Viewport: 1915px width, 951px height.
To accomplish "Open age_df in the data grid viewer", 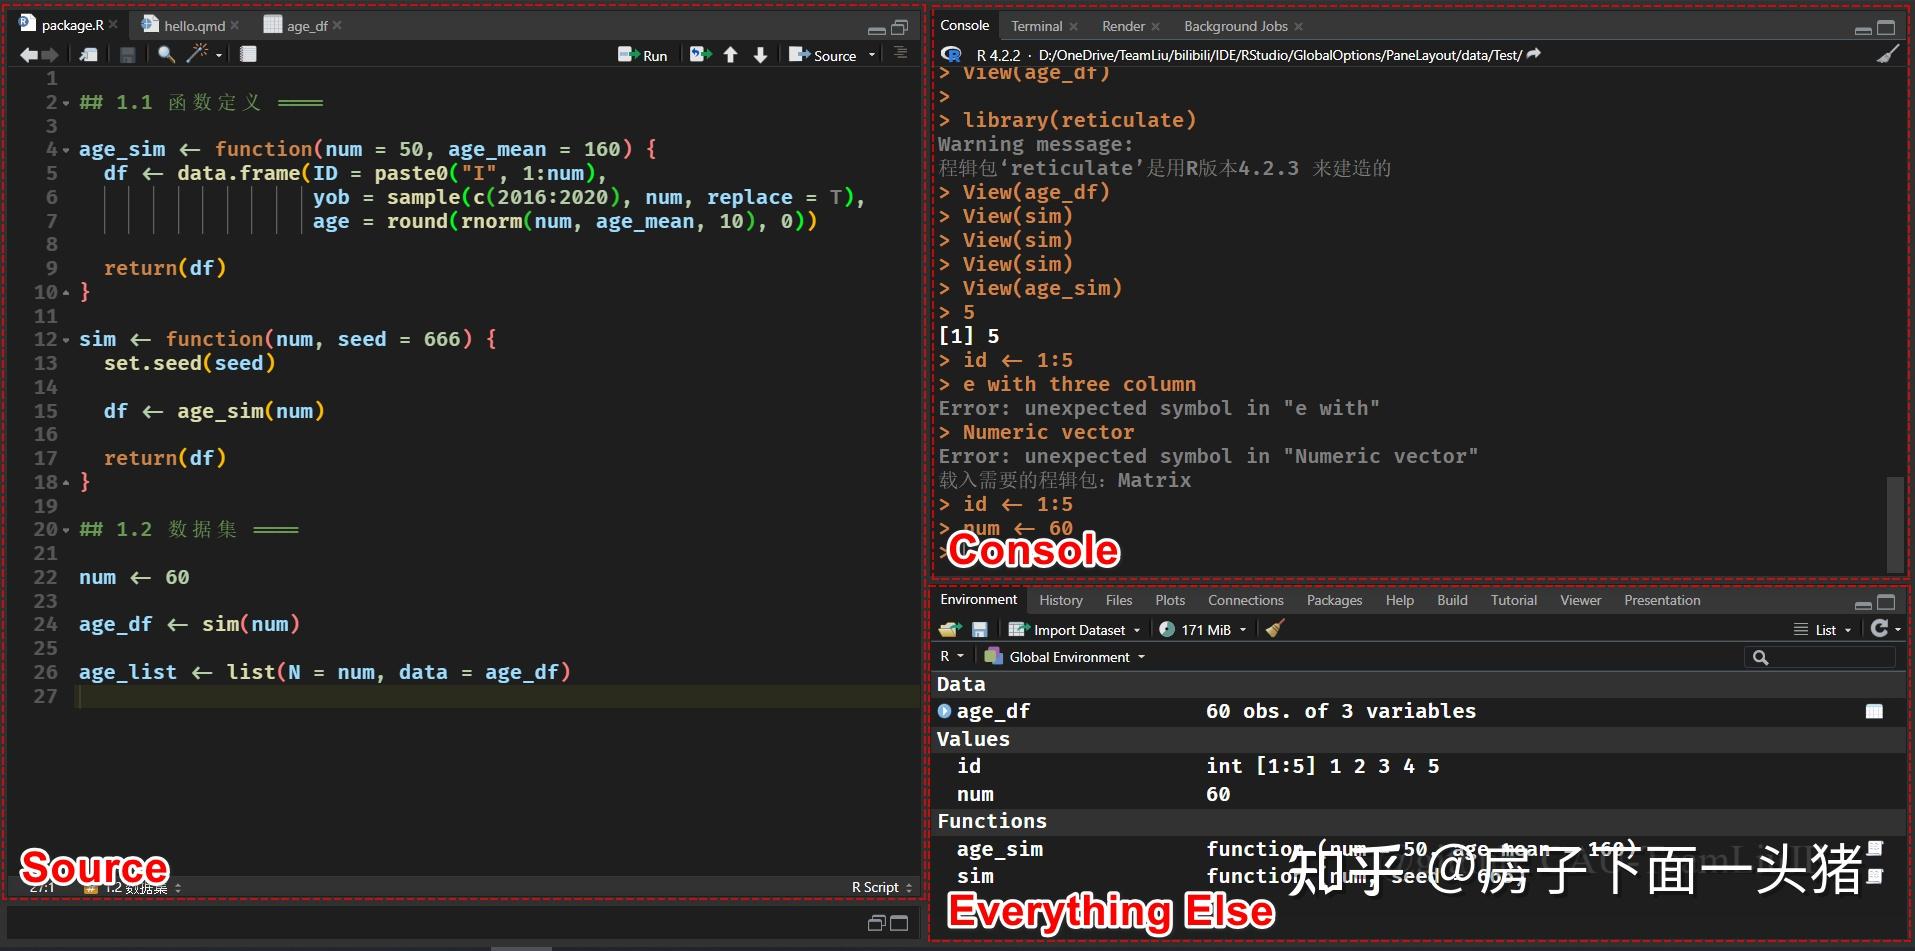I will pos(1875,711).
